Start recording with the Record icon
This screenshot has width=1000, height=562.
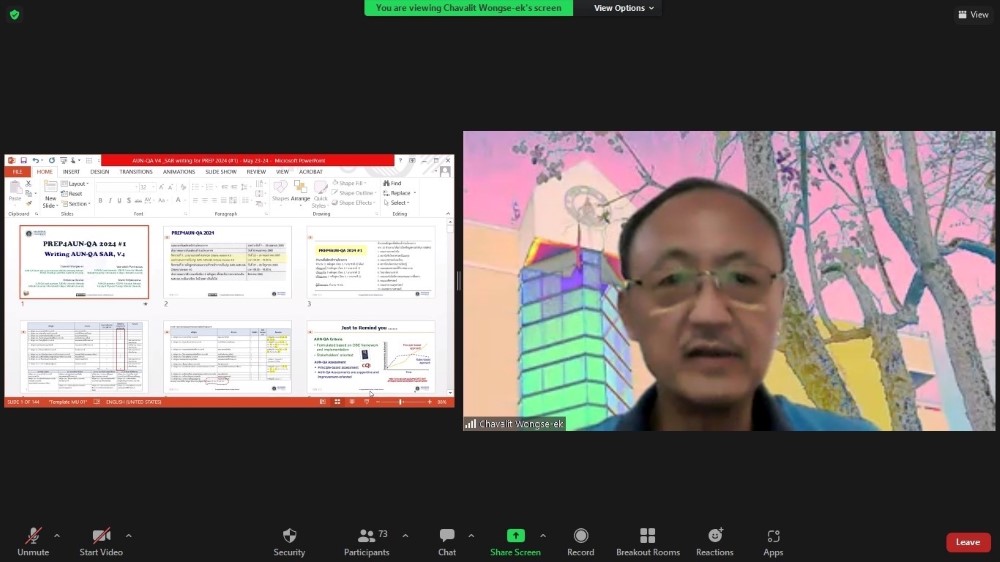pos(581,536)
